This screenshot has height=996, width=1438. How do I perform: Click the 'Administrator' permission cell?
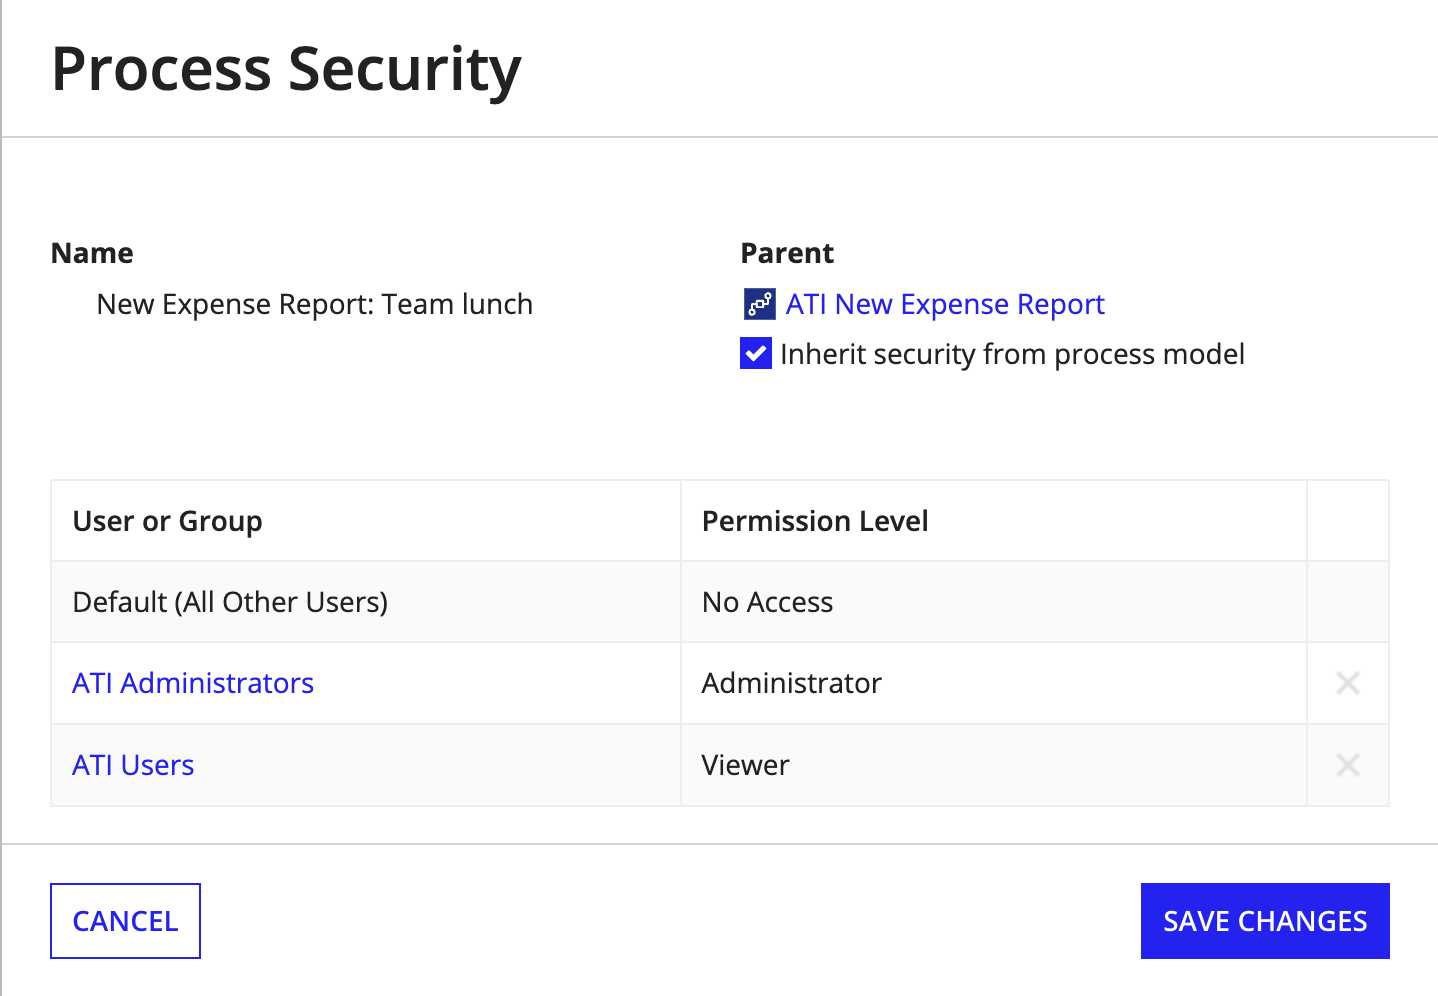pyautogui.click(x=994, y=683)
